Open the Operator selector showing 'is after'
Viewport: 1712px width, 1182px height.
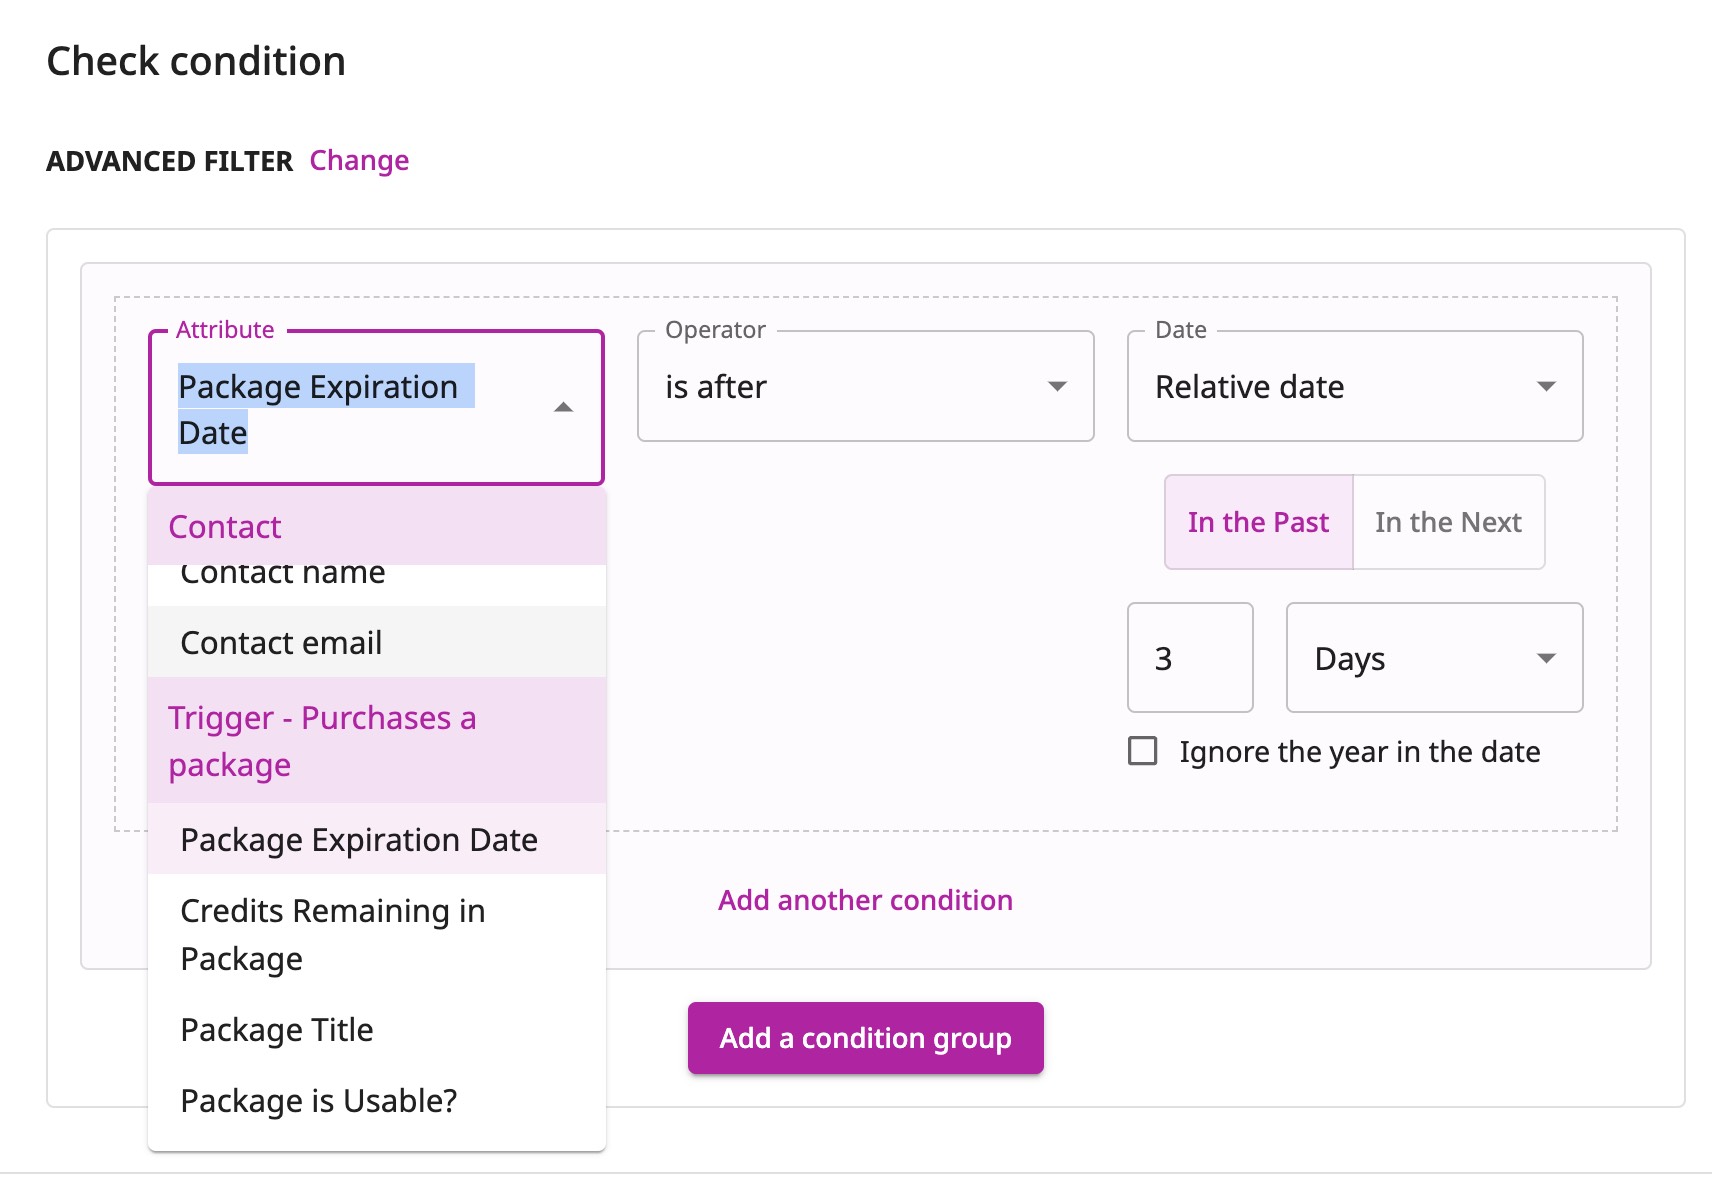point(865,387)
